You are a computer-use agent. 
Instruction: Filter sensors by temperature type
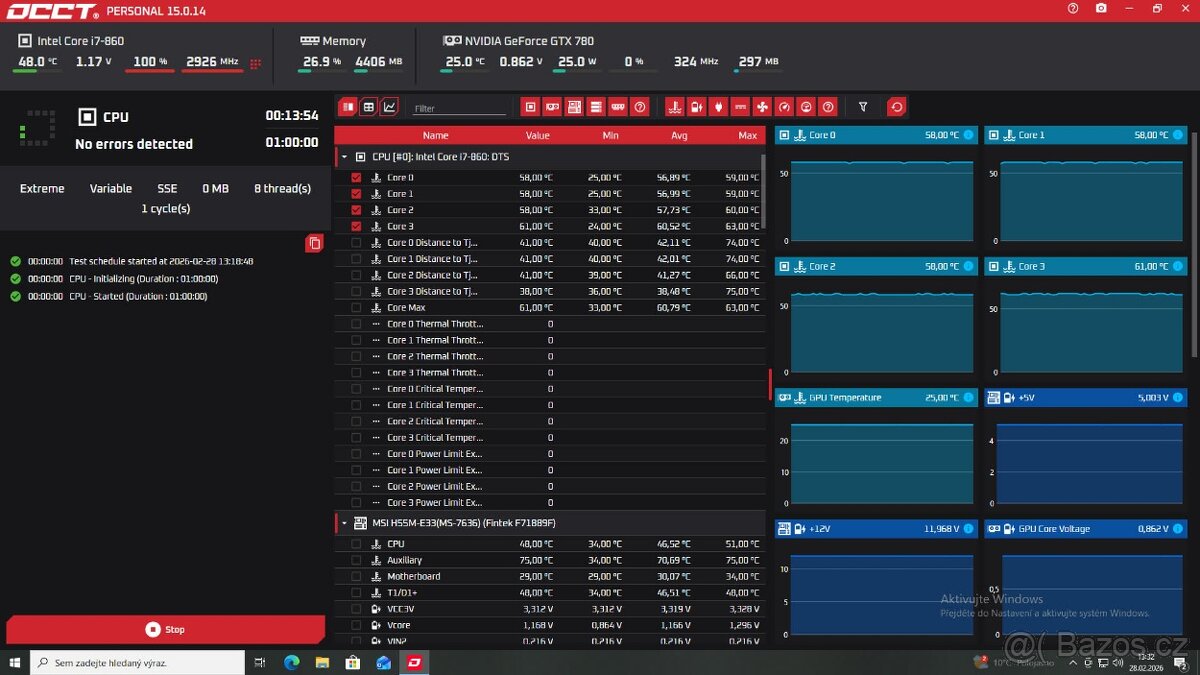pos(674,107)
